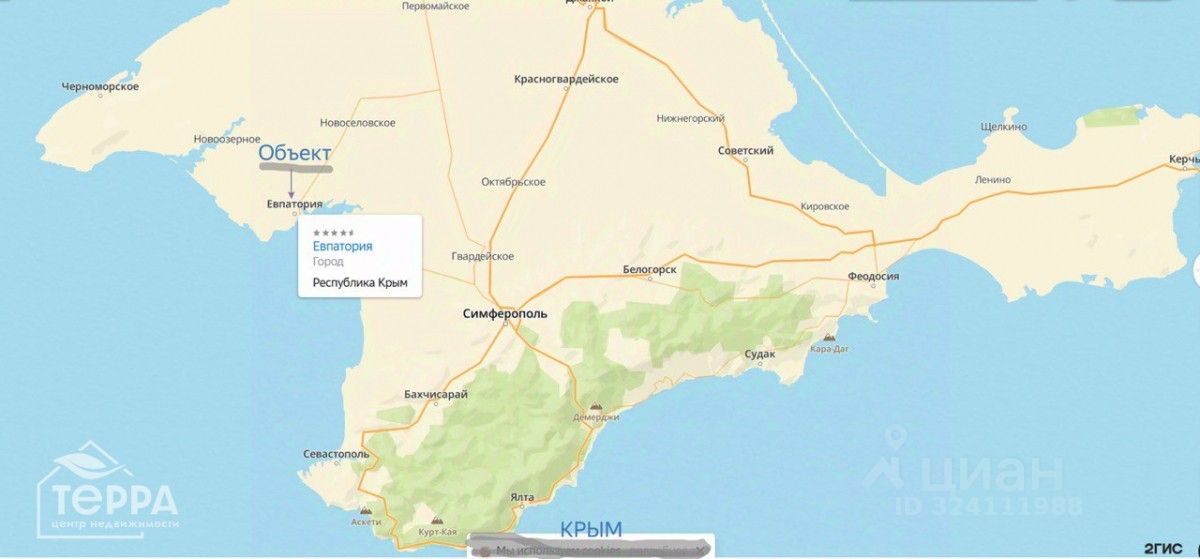
Task: Click the Демерджи mountain peak icon
Action: pyautogui.click(x=596, y=406)
